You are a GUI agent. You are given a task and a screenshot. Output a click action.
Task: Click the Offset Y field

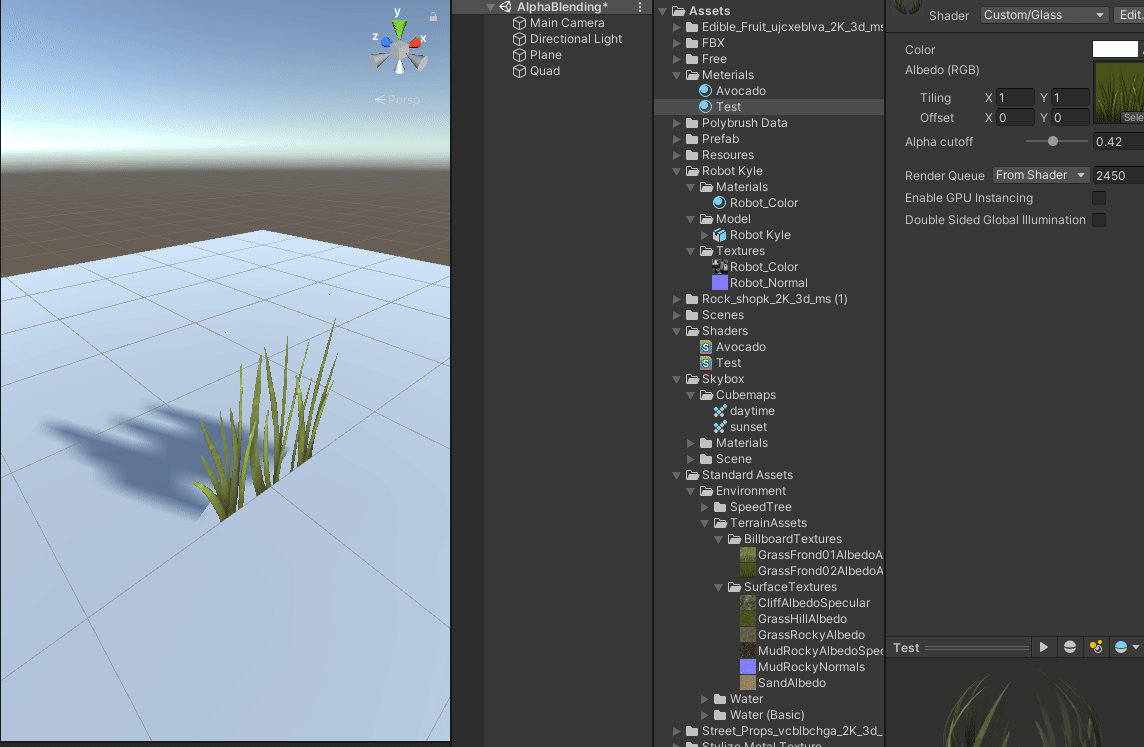pyautogui.click(x=1070, y=117)
